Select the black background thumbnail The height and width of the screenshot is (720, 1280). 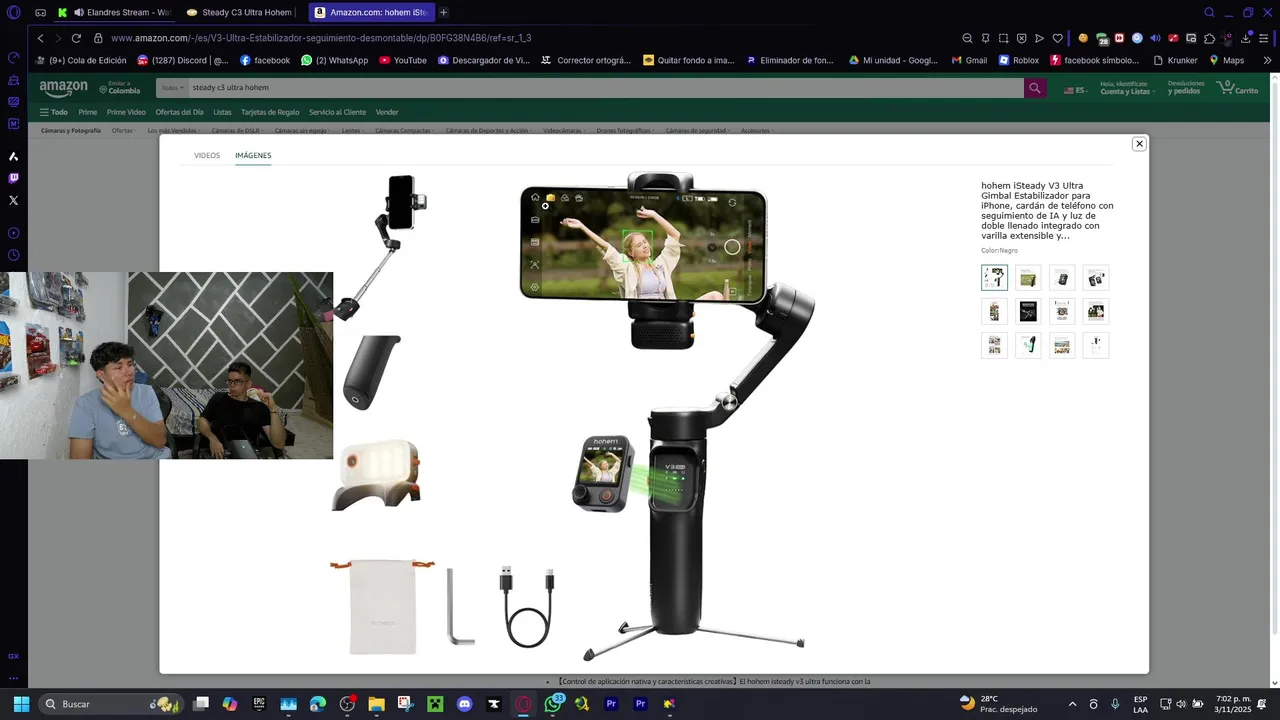tap(1028, 312)
